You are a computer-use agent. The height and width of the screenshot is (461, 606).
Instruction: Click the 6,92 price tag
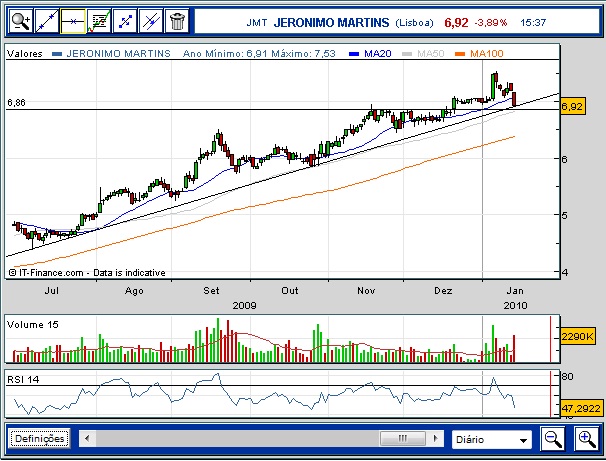click(x=572, y=106)
